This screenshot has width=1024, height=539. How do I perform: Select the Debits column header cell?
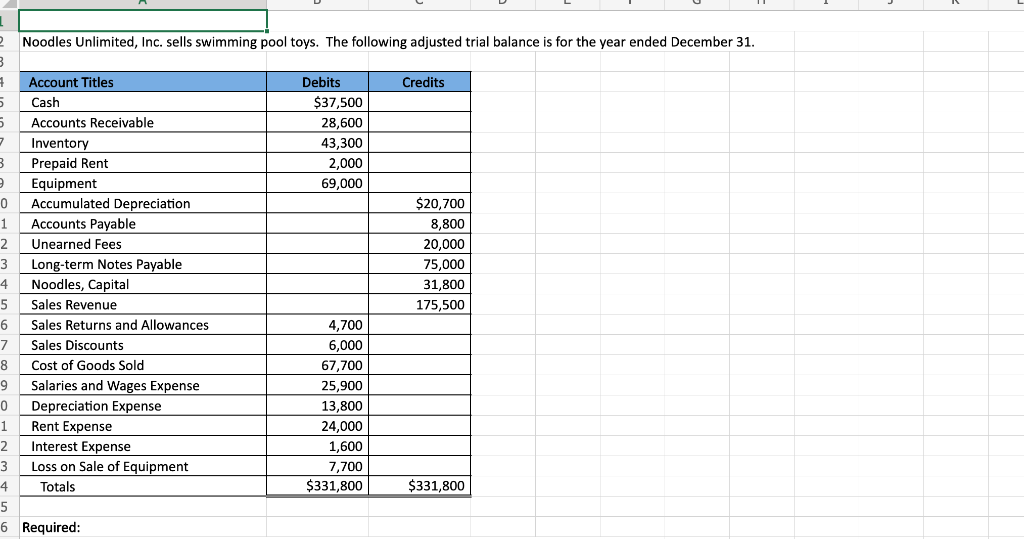pos(317,82)
